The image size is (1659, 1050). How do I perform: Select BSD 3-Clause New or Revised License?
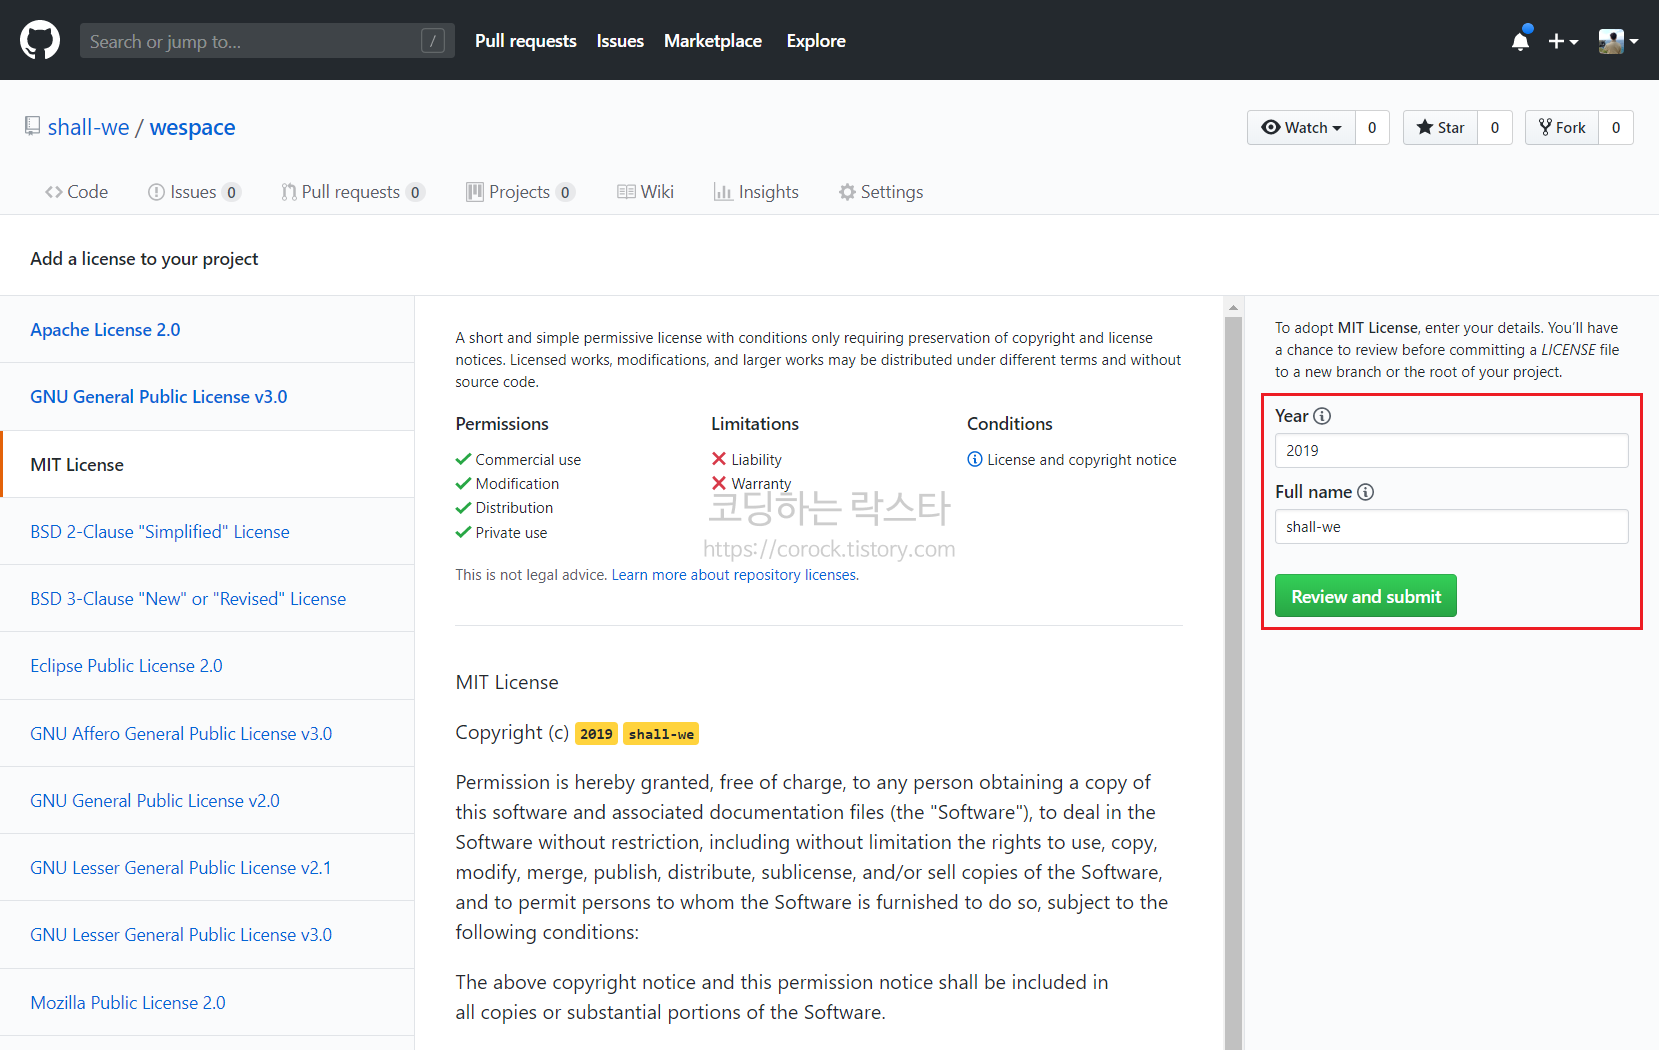207,598
